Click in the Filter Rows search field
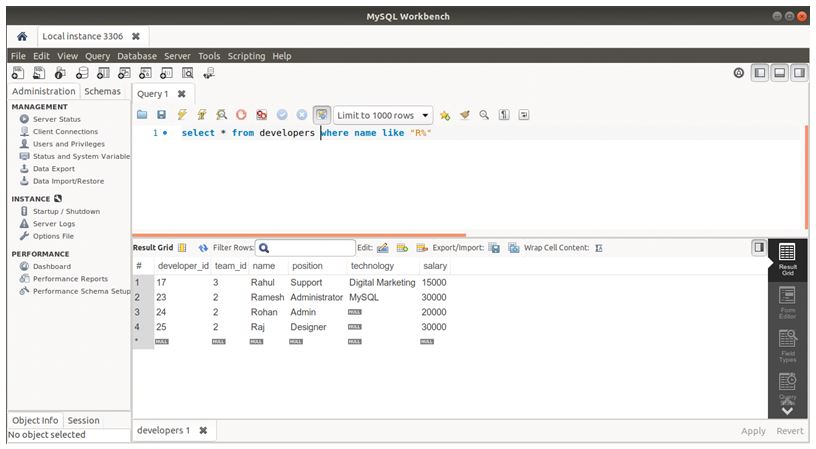Screen dimensions: 816x449 click(305, 248)
